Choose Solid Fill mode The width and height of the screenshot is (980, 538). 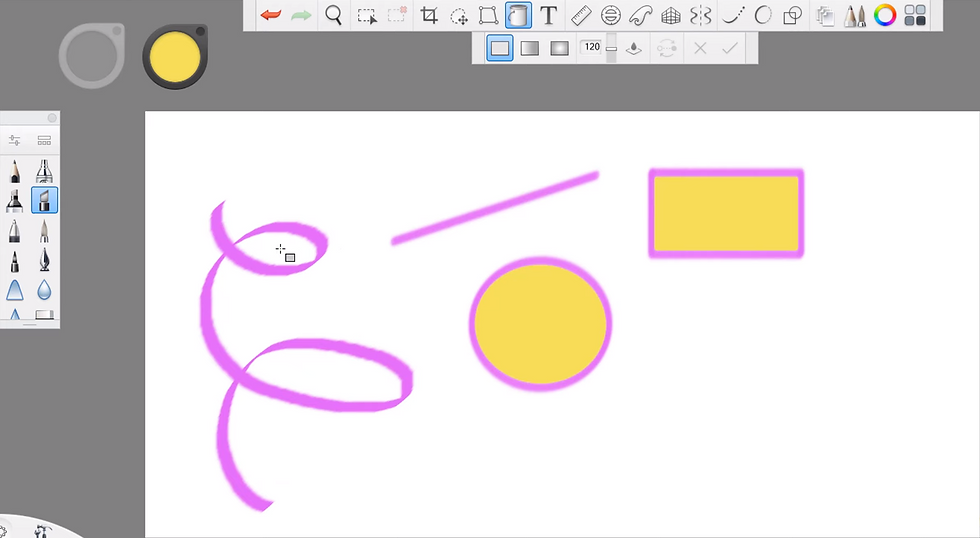click(x=500, y=48)
